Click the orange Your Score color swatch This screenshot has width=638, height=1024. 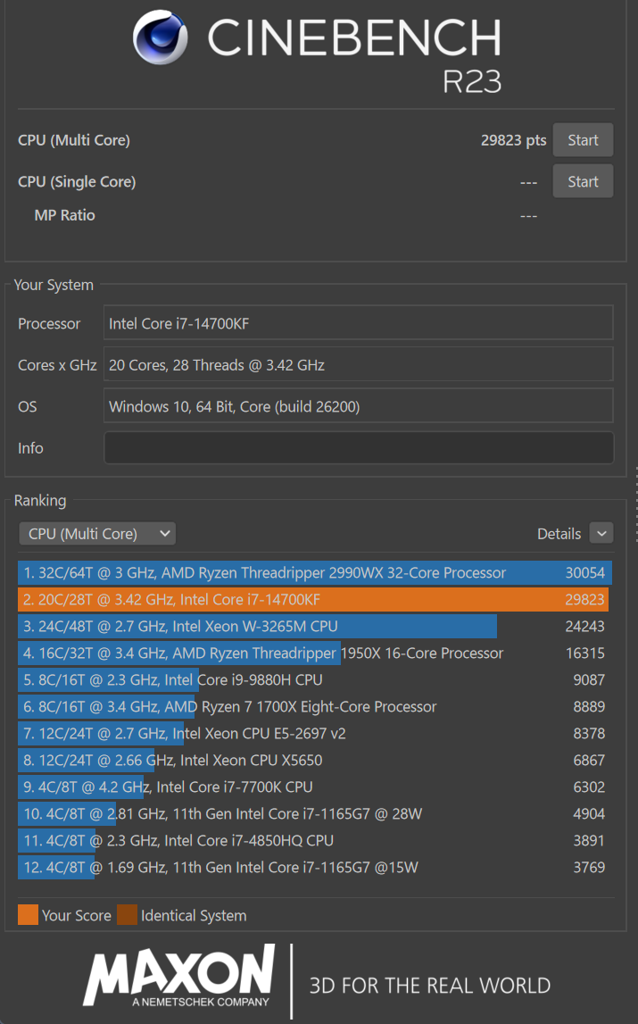pos(28,915)
